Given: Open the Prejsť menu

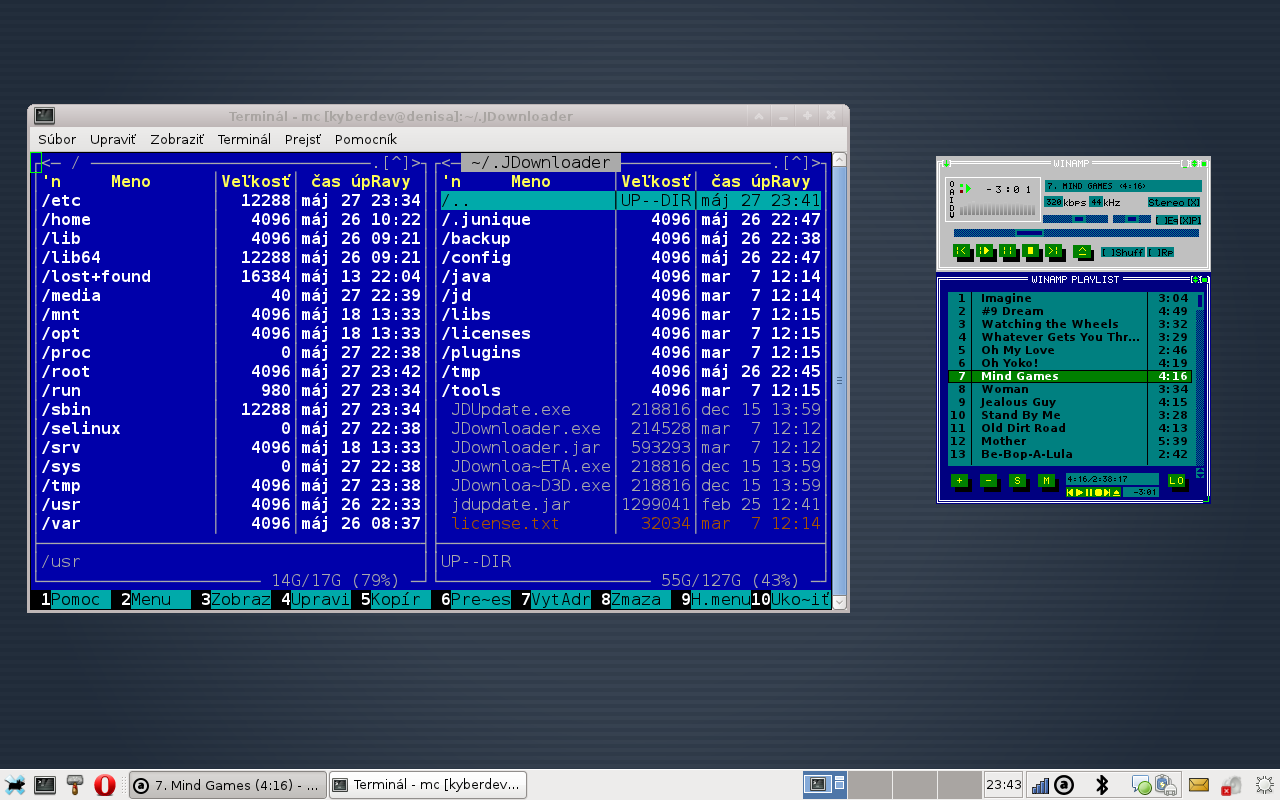Looking at the screenshot, I should tap(303, 139).
